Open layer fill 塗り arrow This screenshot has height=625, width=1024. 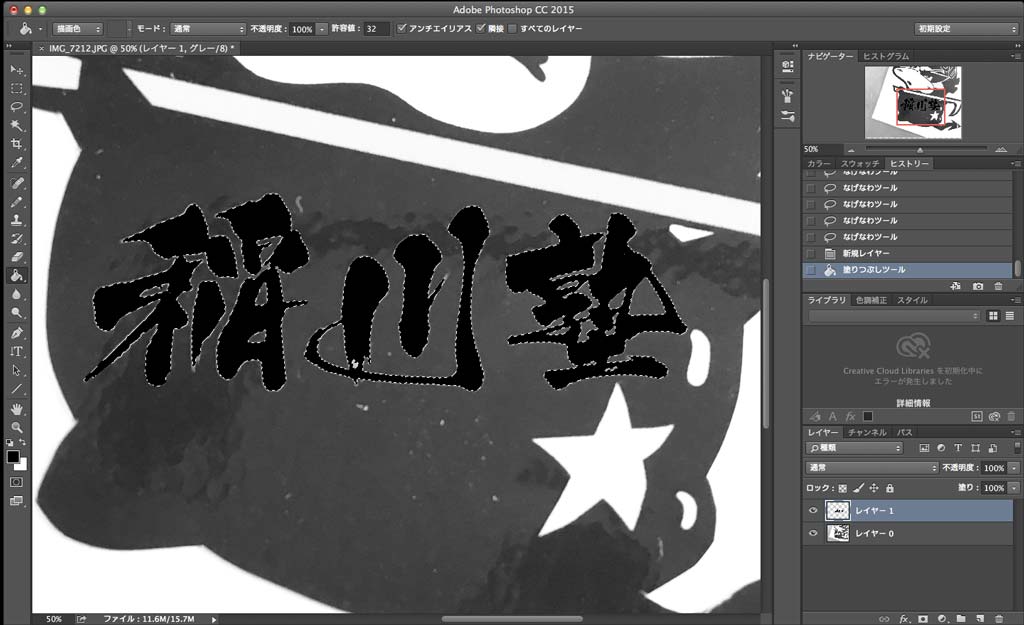click(1014, 488)
